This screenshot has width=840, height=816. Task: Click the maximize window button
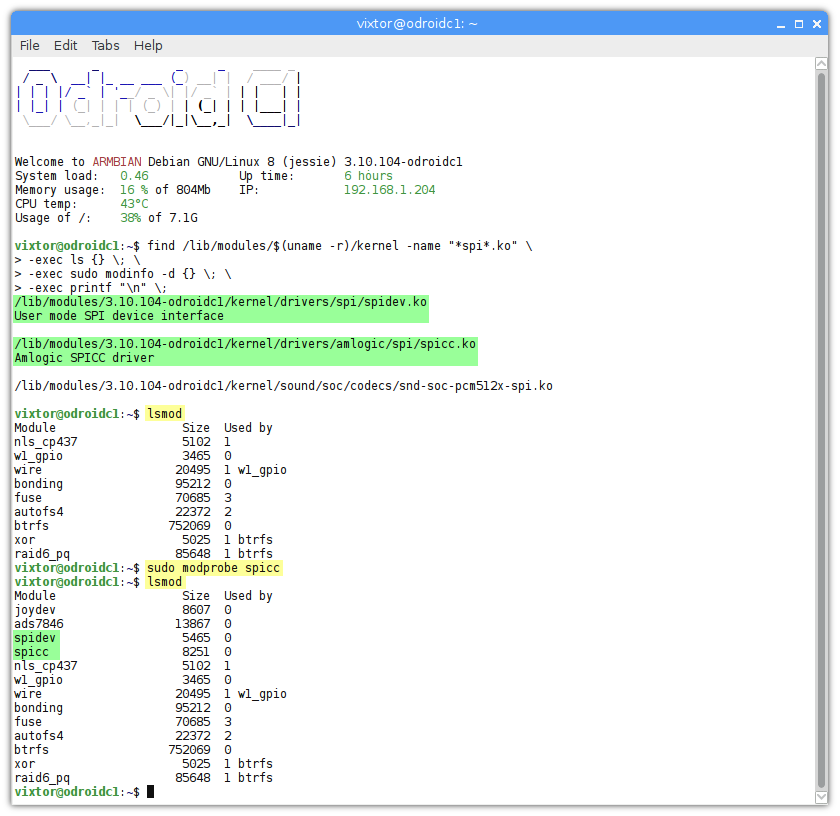[797, 23]
